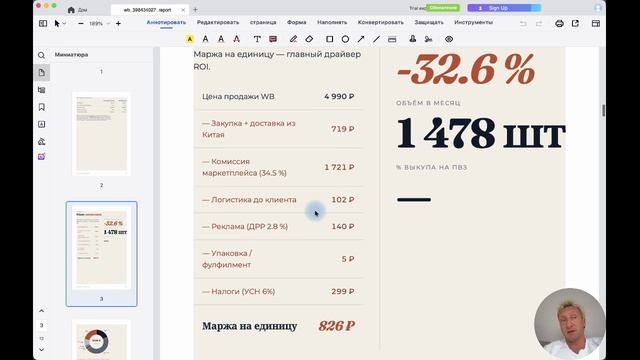Select the text box T tool
640x360 pixels.
click(257, 39)
